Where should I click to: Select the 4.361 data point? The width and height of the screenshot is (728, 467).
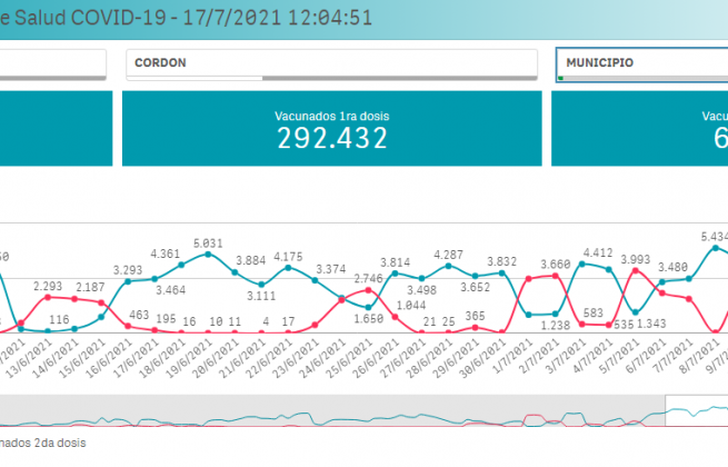tap(182, 266)
